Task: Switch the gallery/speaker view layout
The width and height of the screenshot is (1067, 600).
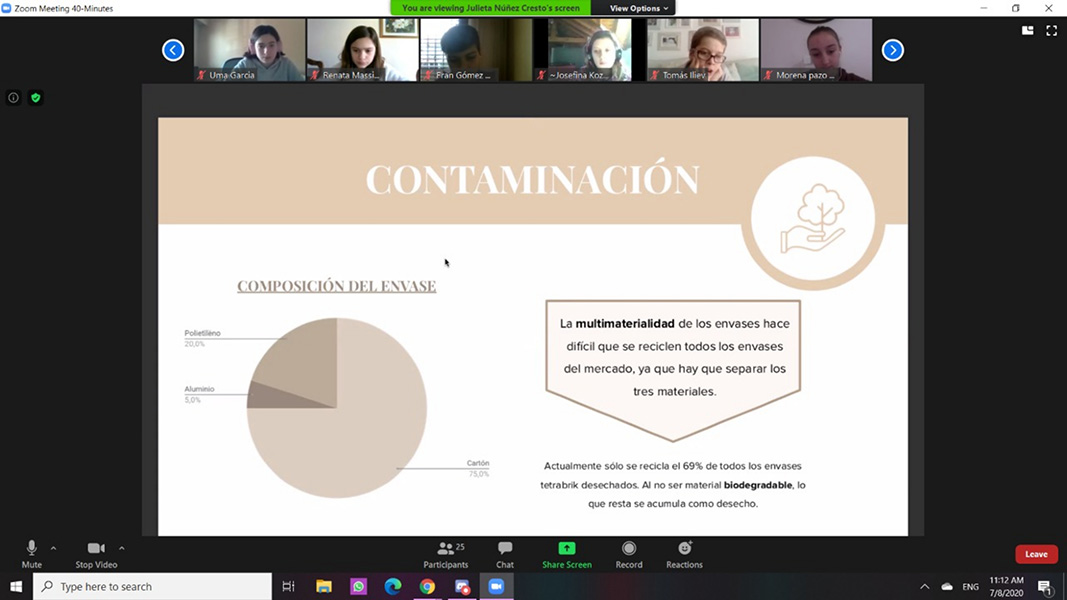Action: 1027,31
